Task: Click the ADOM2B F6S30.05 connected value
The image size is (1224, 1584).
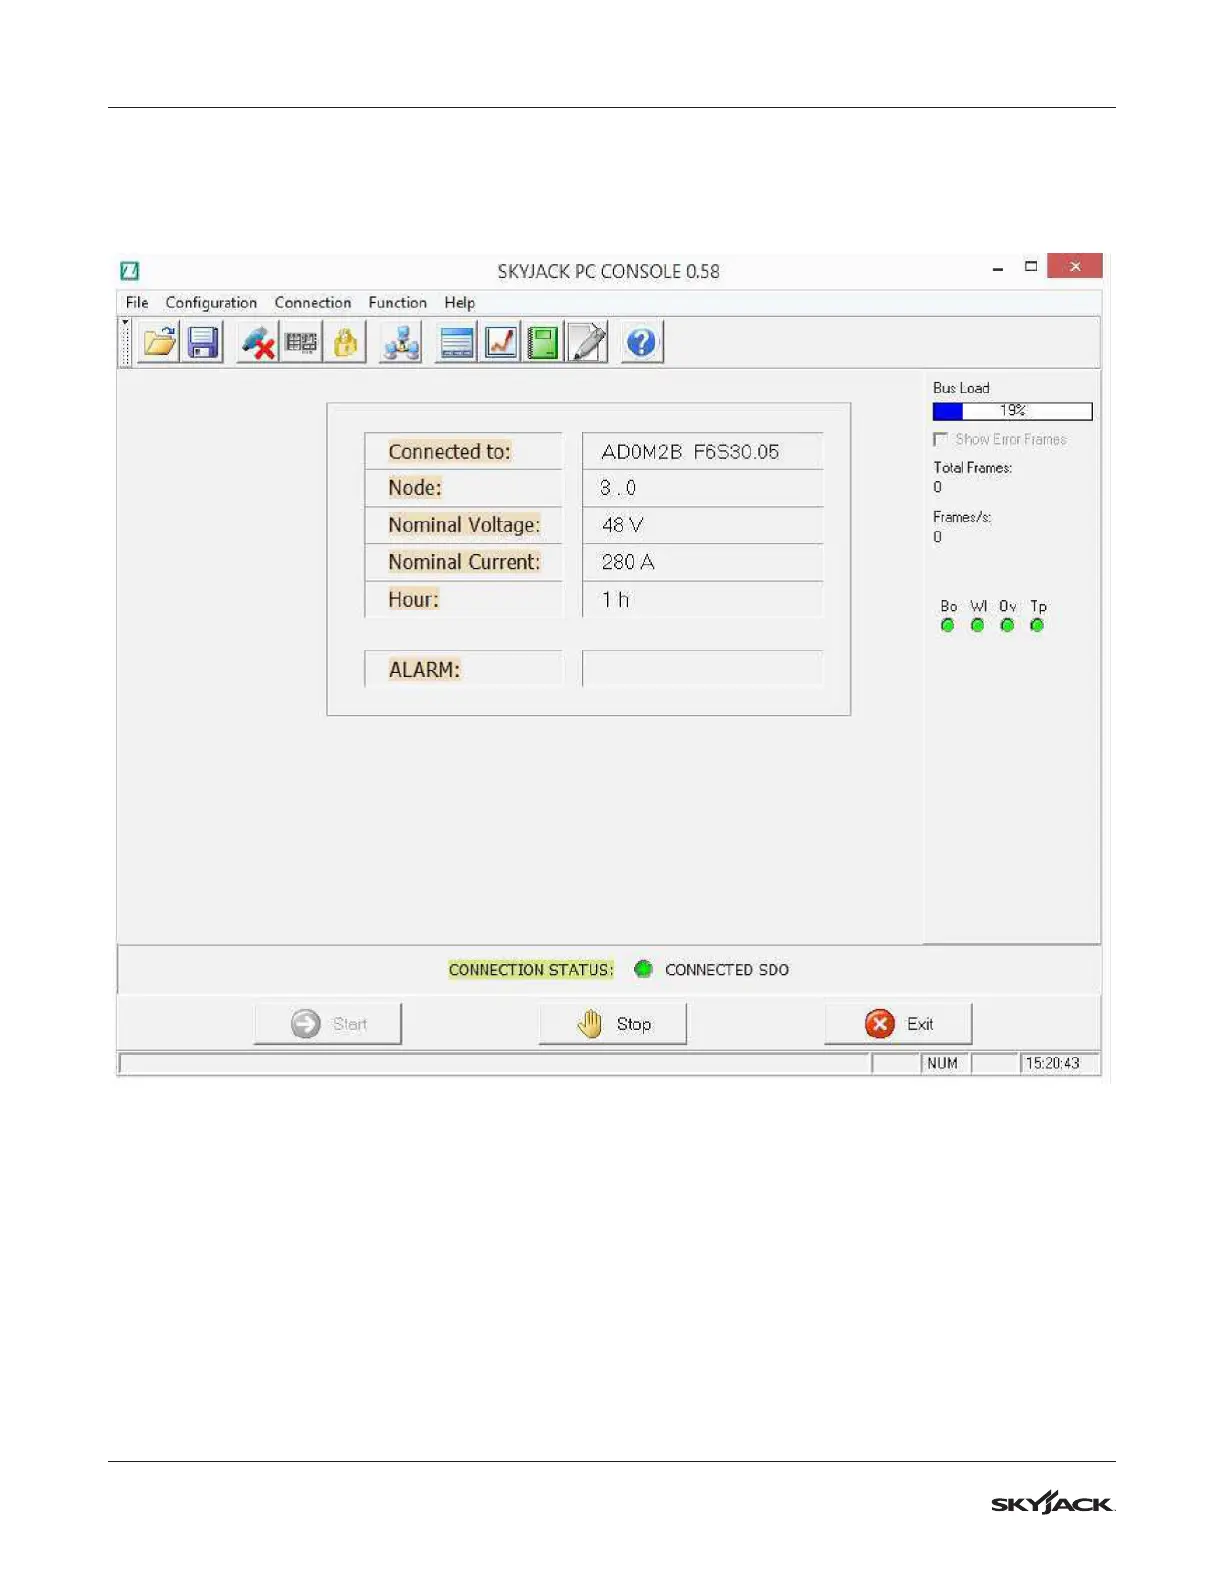Action: pyautogui.click(x=690, y=452)
